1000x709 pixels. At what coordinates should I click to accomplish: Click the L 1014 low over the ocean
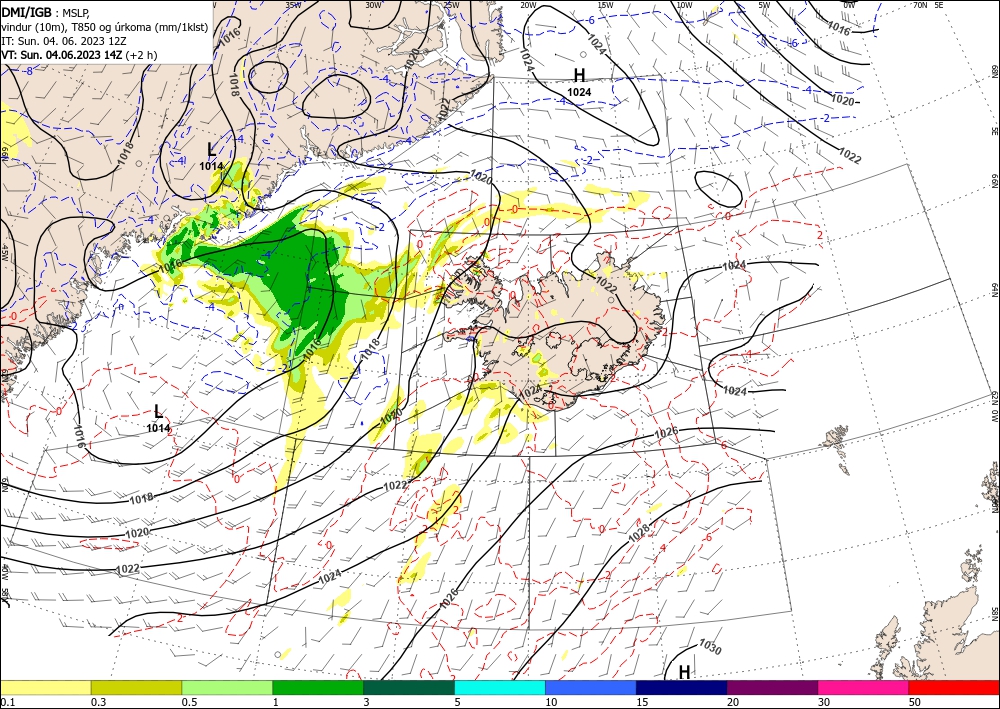(158, 418)
